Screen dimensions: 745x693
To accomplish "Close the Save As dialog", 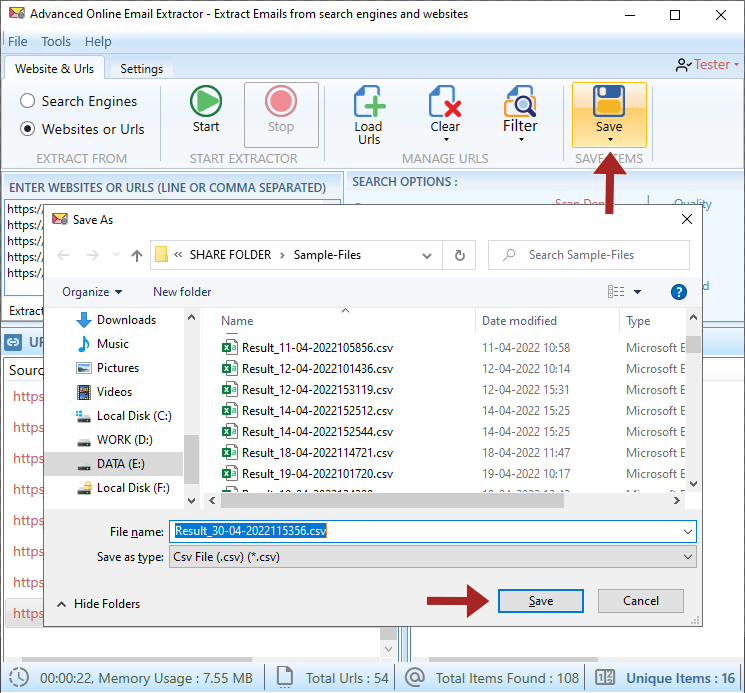I will point(687,219).
